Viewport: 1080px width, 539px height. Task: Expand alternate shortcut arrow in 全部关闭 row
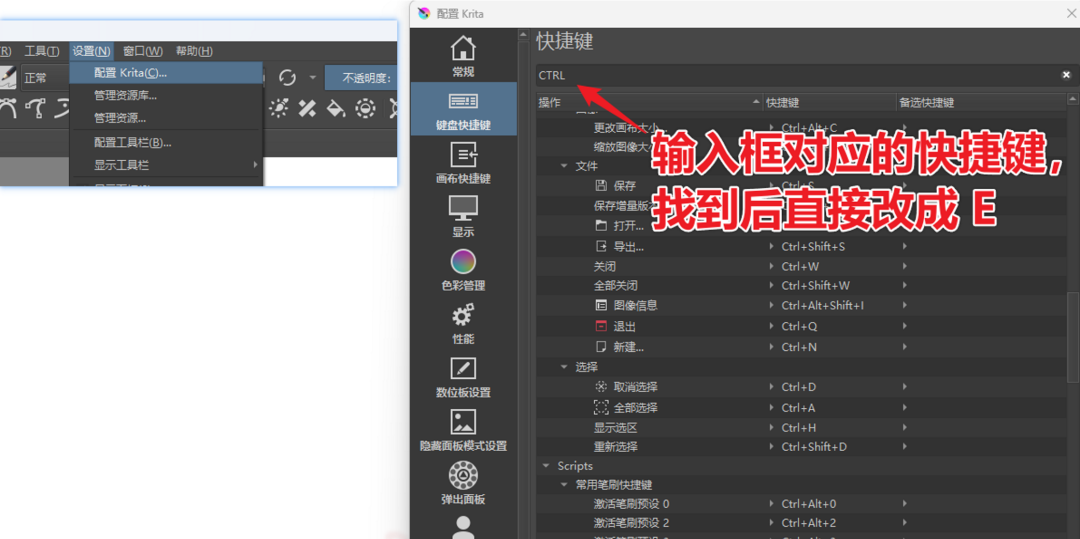904,285
